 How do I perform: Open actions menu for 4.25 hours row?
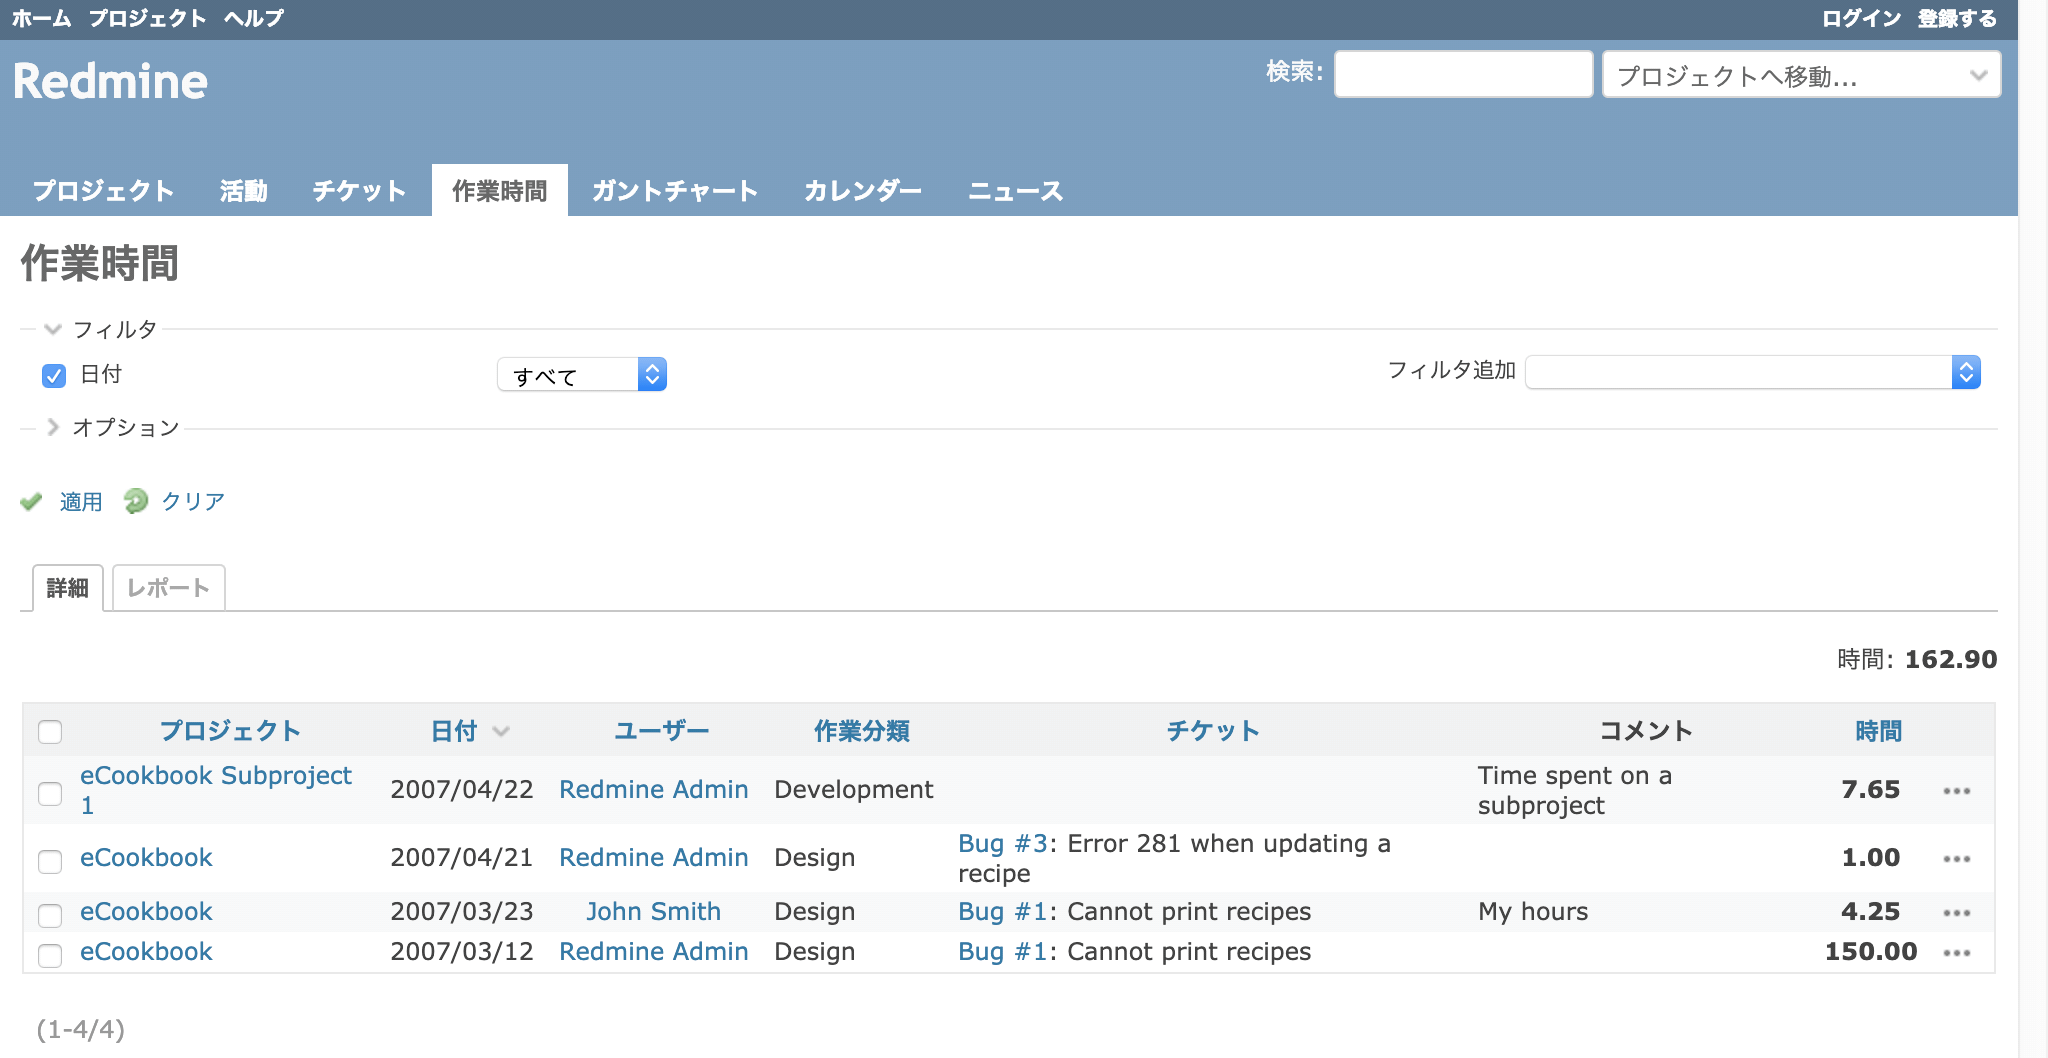click(1956, 913)
